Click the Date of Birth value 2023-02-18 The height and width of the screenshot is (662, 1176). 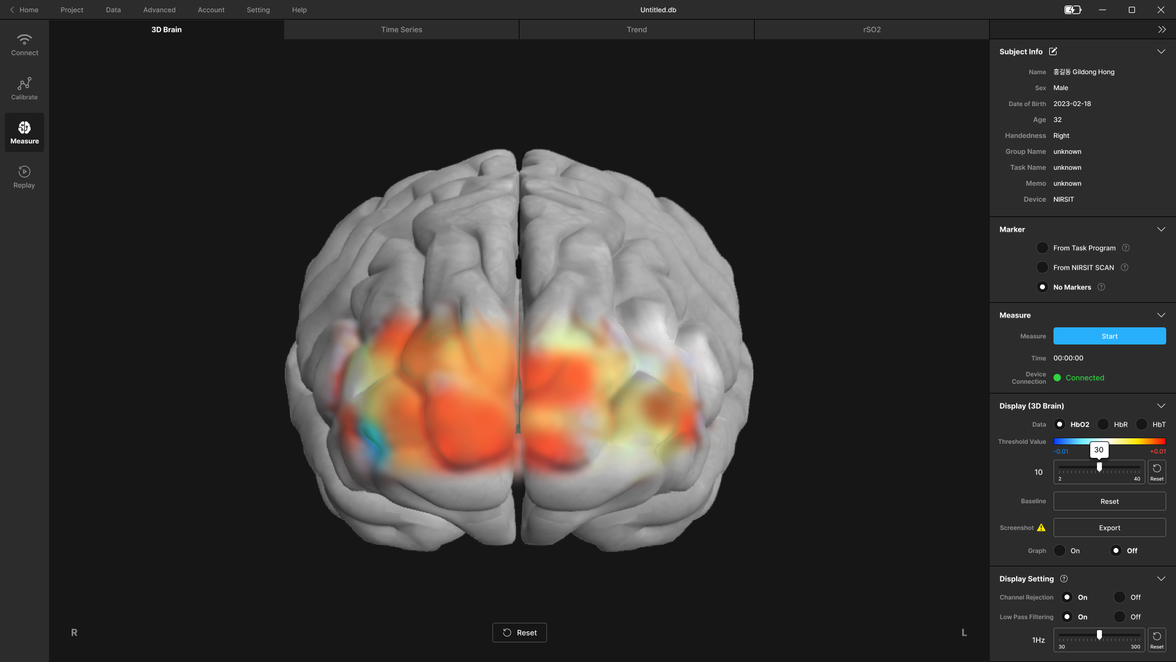pyautogui.click(x=1072, y=103)
